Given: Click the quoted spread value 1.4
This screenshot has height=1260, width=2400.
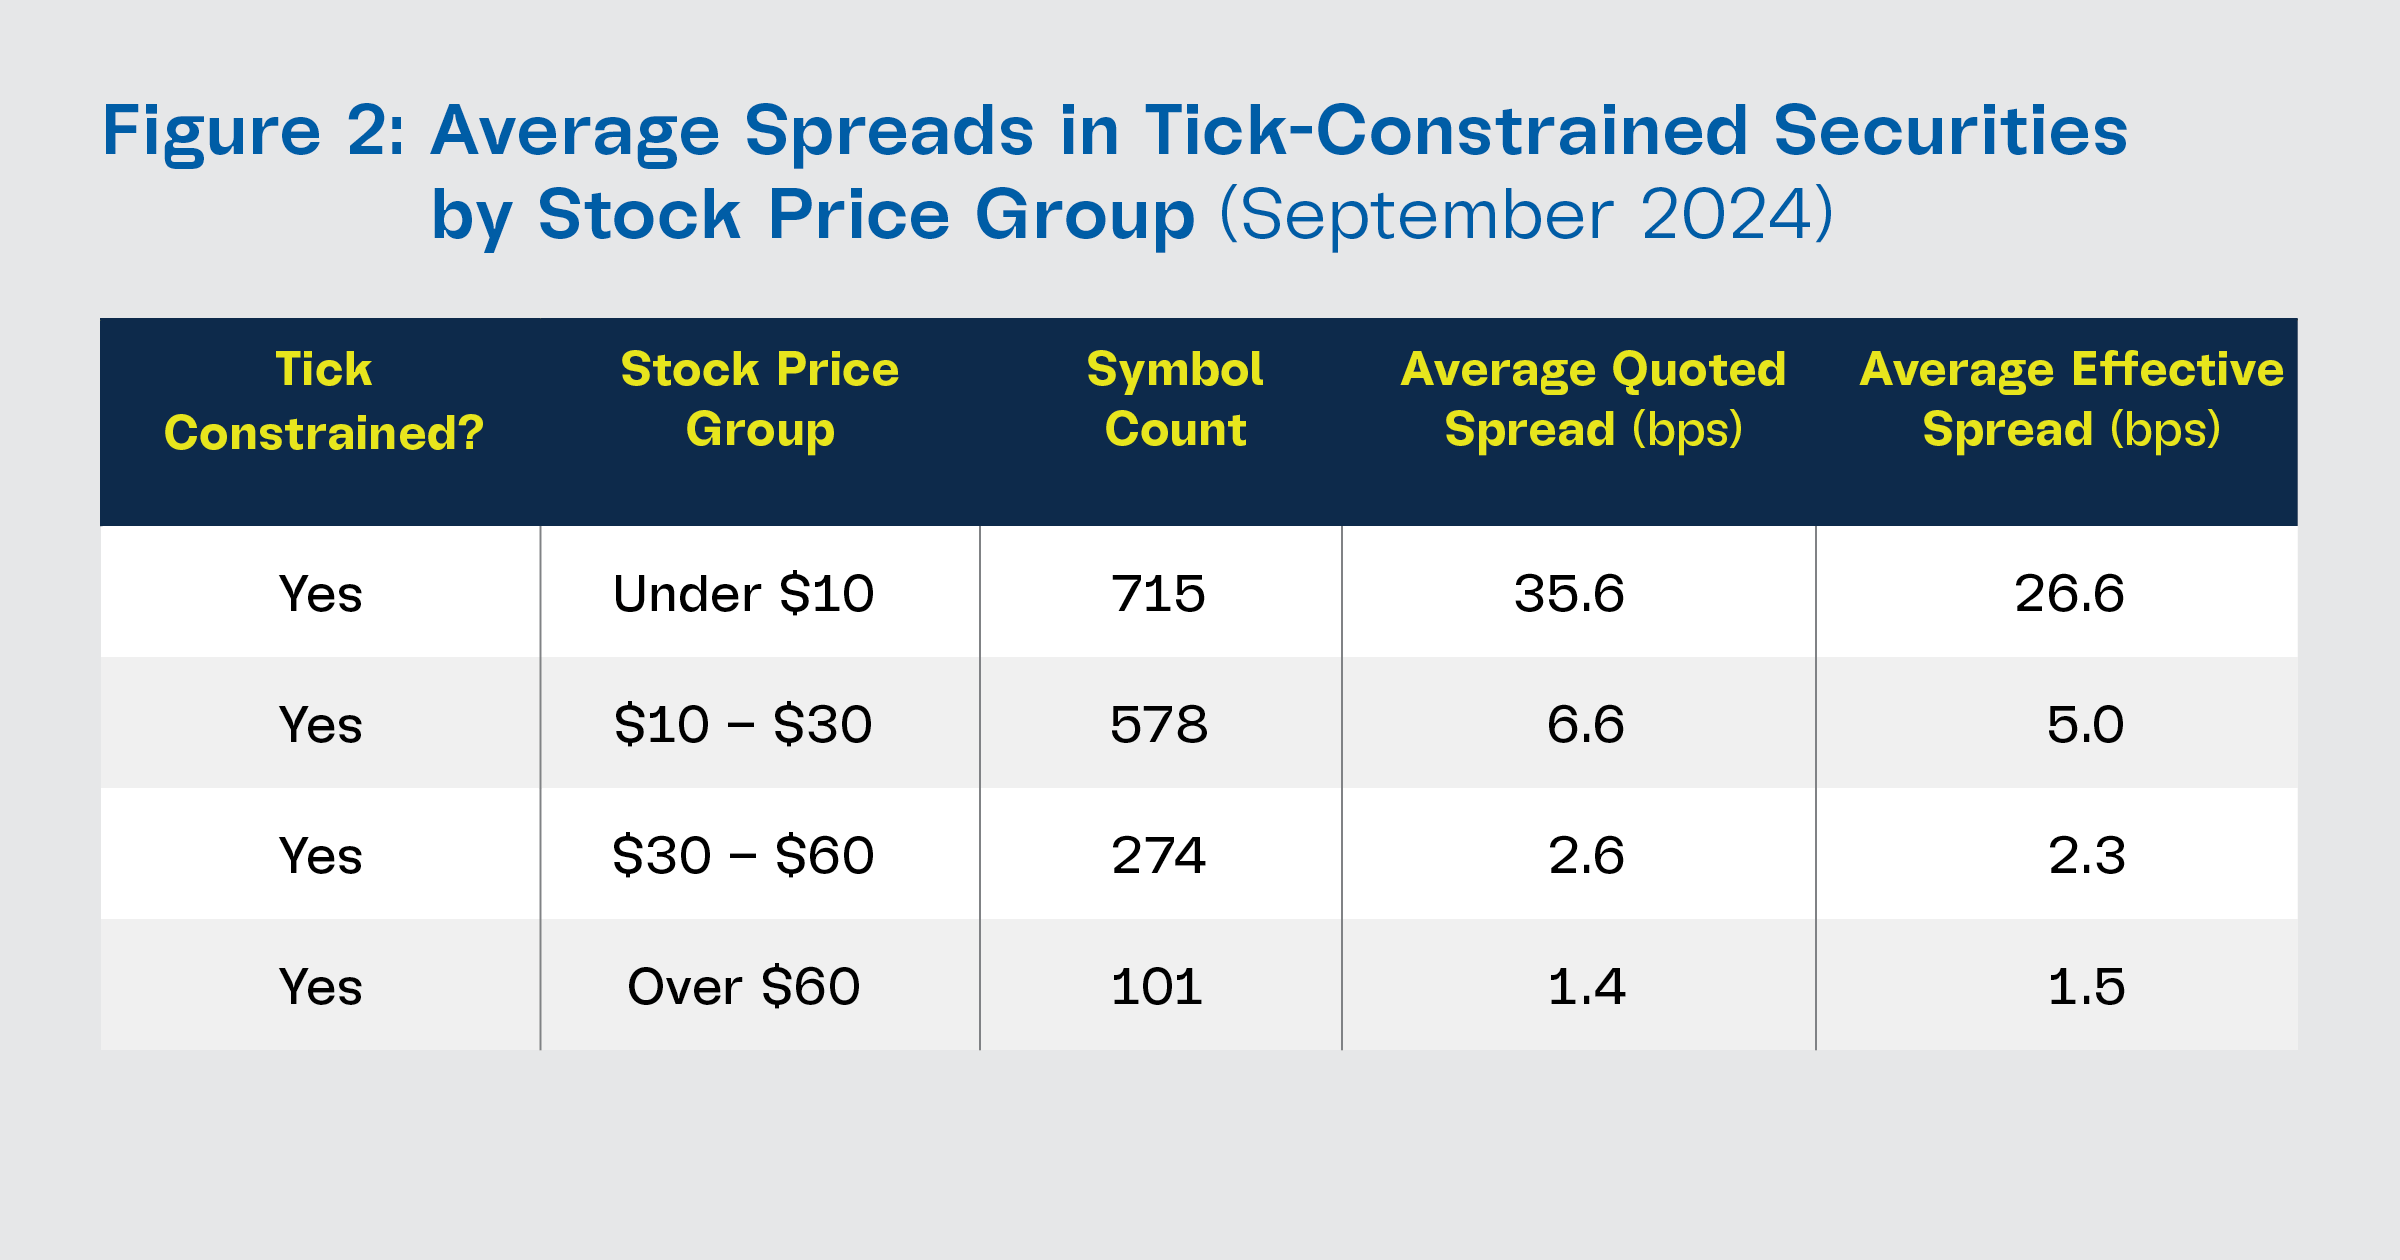Looking at the screenshot, I should (x=1586, y=987).
